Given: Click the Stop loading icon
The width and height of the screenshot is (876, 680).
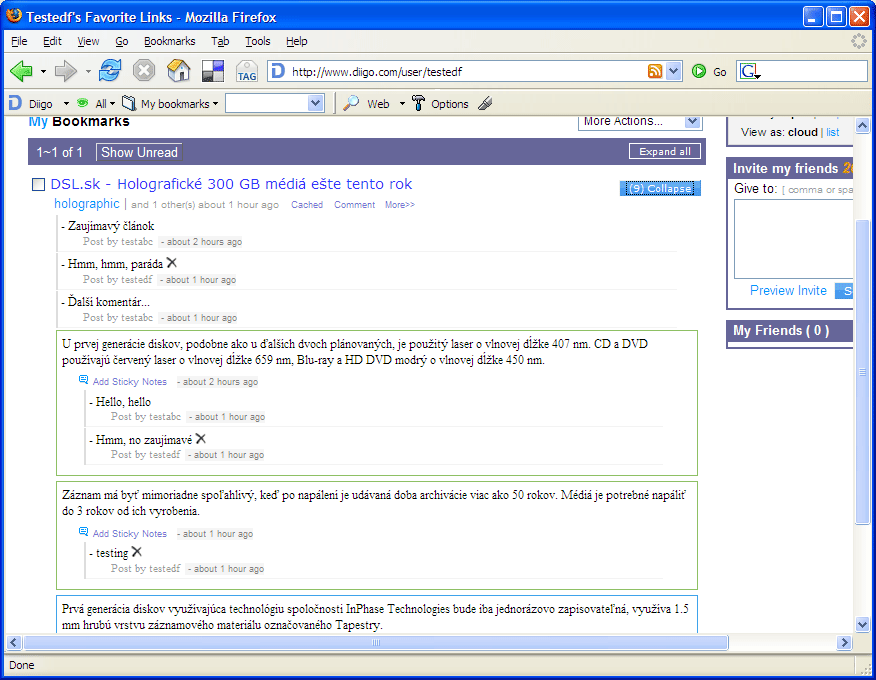Looking at the screenshot, I should 144,71.
